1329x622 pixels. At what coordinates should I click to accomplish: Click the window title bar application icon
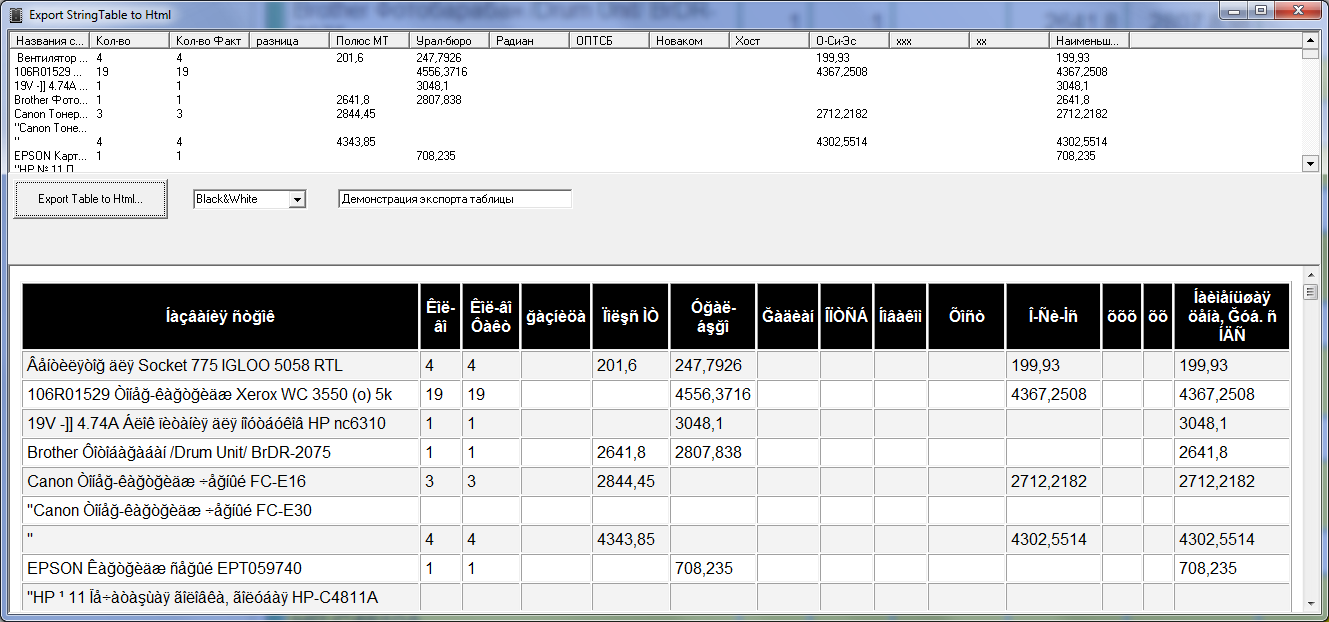click(x=16, y=15)
